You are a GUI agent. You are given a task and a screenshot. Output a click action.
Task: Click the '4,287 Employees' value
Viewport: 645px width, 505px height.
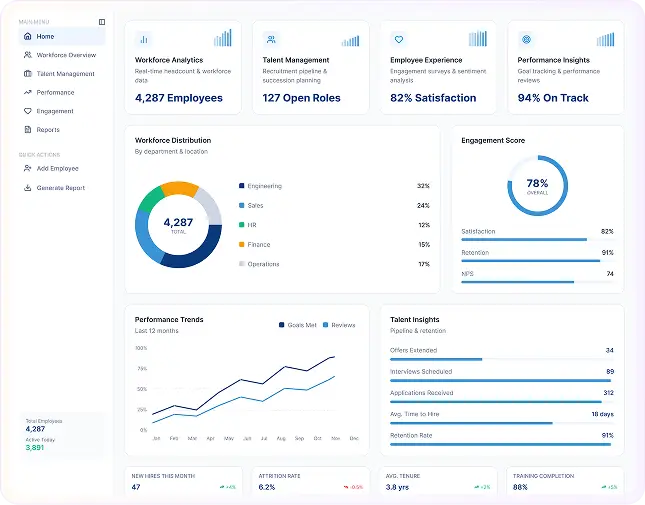pos(179,98)
